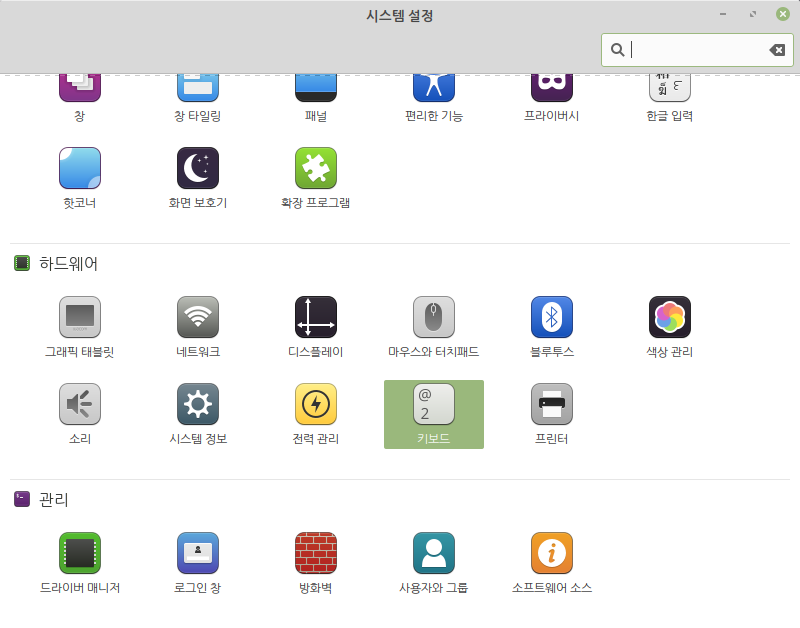Open 소리 sound settings
The image size is (800, 628).
[x=80, y=404]
